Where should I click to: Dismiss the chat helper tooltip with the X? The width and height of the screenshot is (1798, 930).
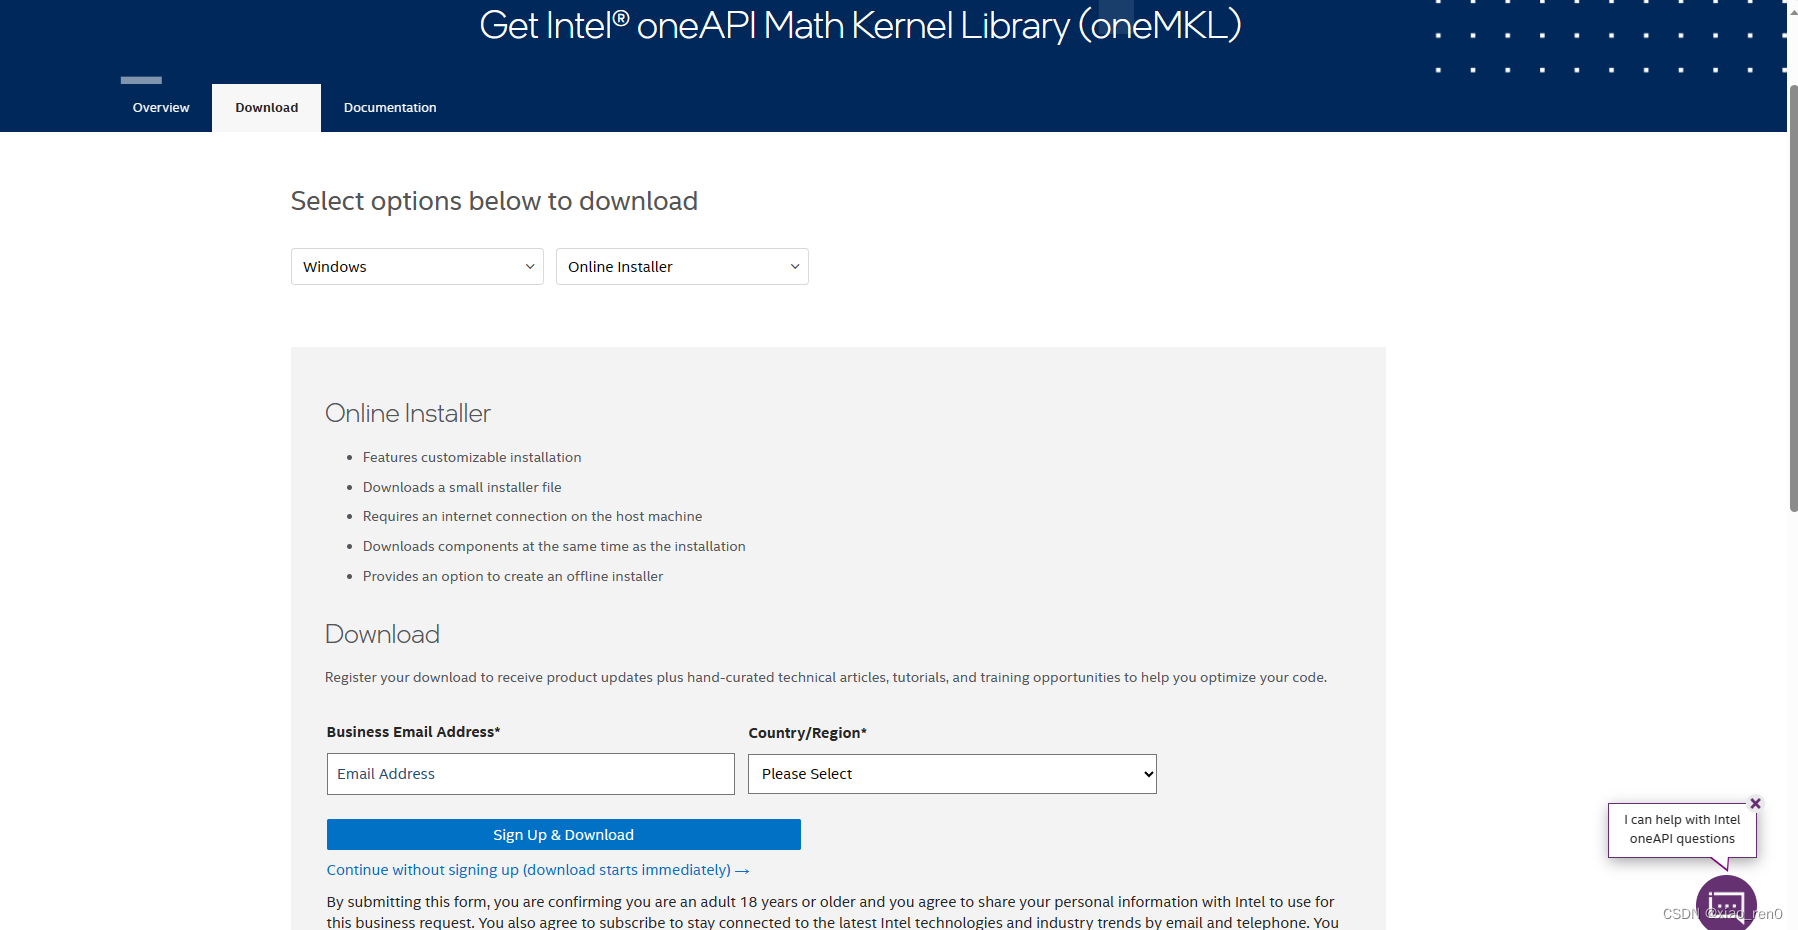1756,803
